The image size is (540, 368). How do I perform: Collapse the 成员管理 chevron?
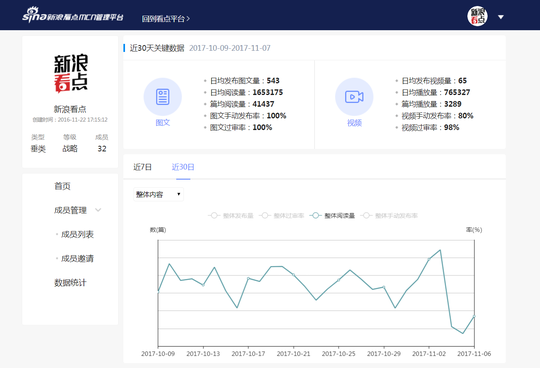[x=98, y=210]
